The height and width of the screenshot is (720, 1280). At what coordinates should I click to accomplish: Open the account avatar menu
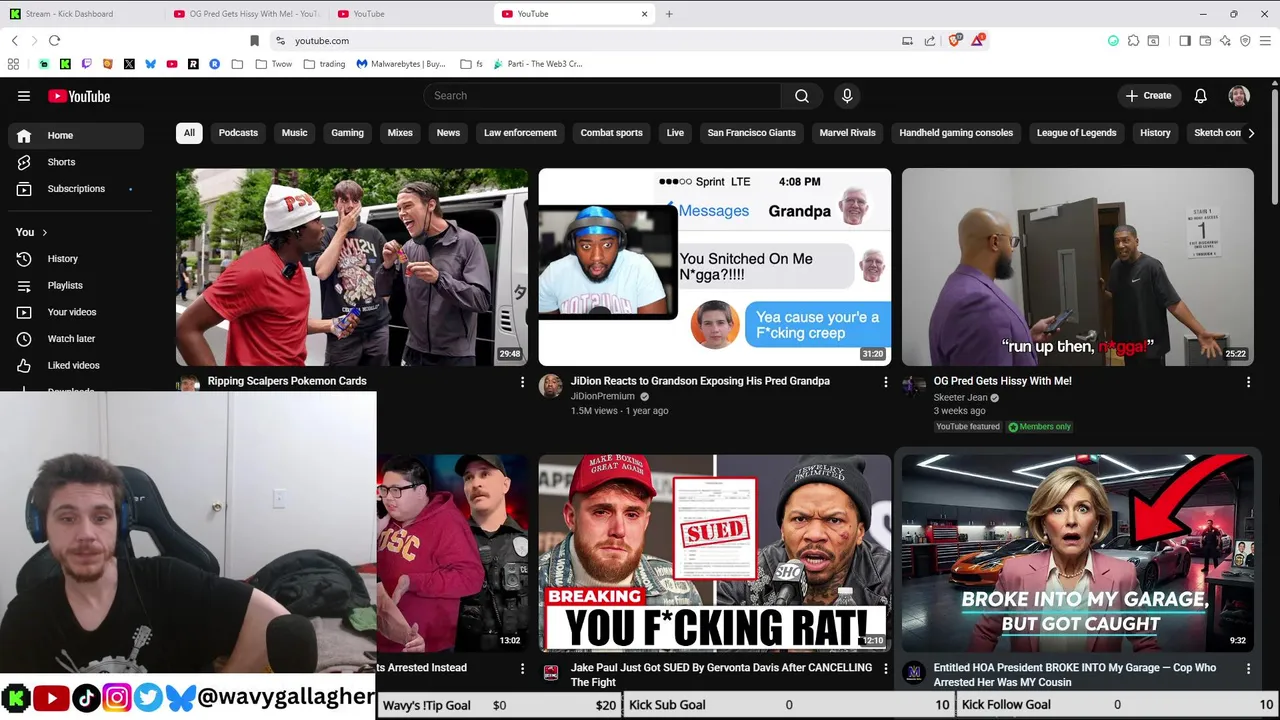pyautogui.click(x=1239, y=96)
